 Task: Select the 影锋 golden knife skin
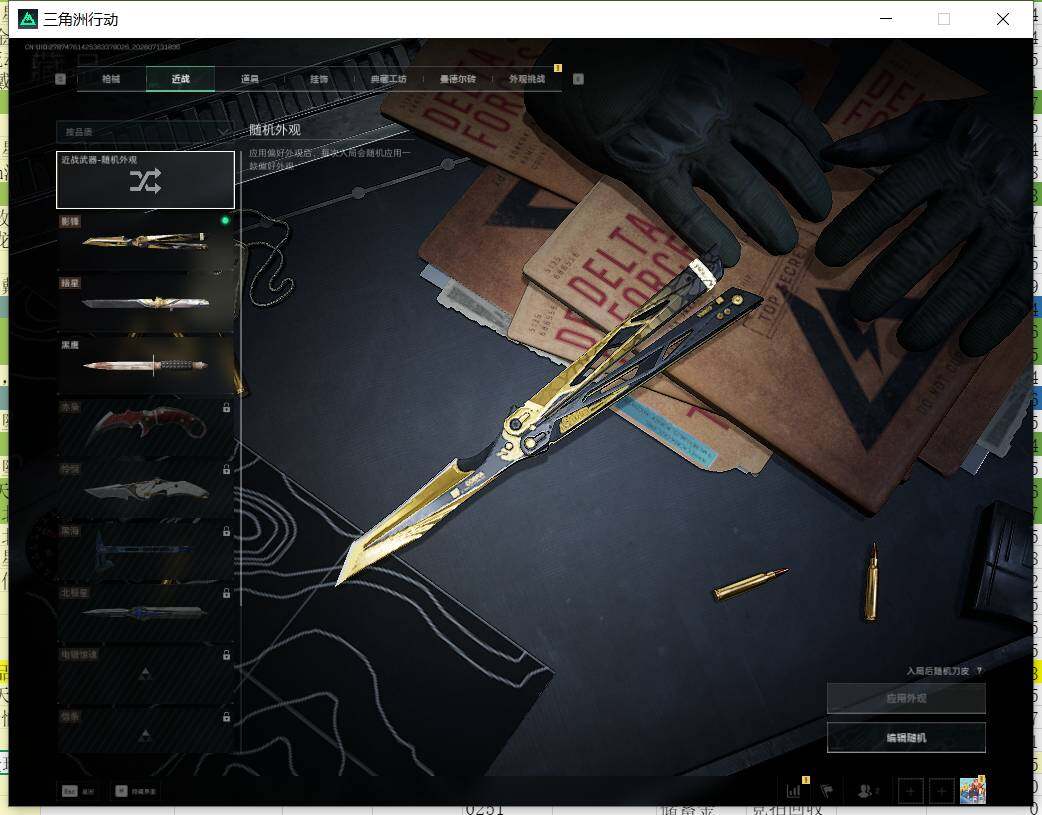(x=146, y=241)
